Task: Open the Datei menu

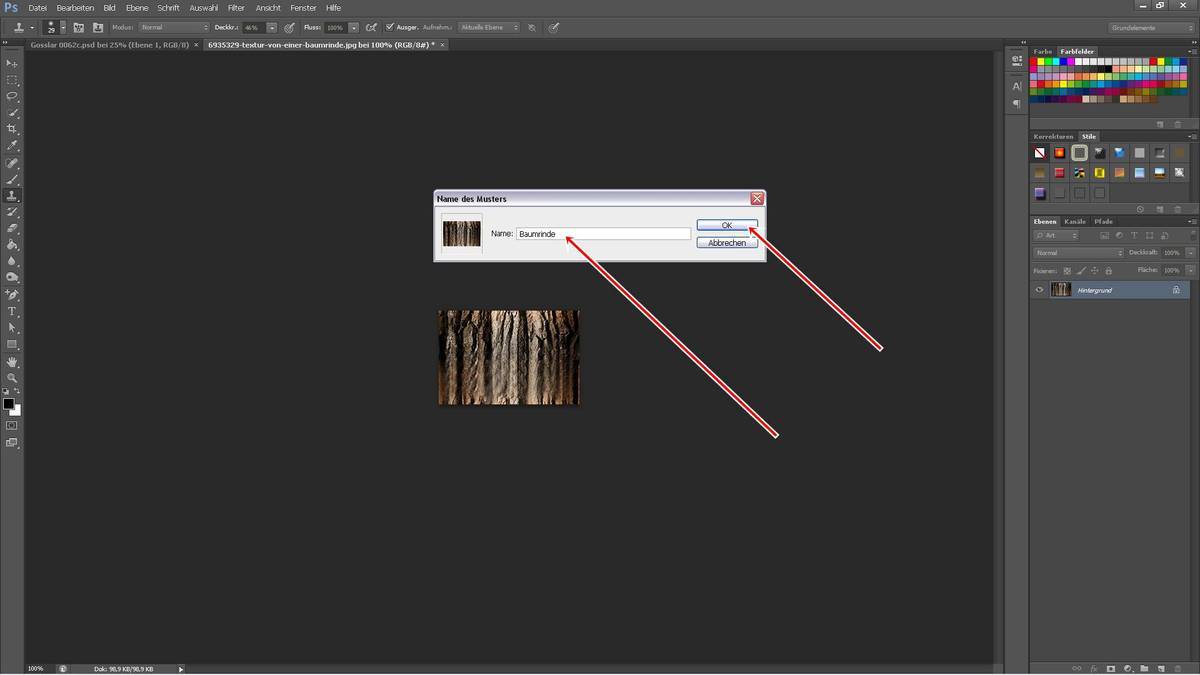Action: (38, 7)
